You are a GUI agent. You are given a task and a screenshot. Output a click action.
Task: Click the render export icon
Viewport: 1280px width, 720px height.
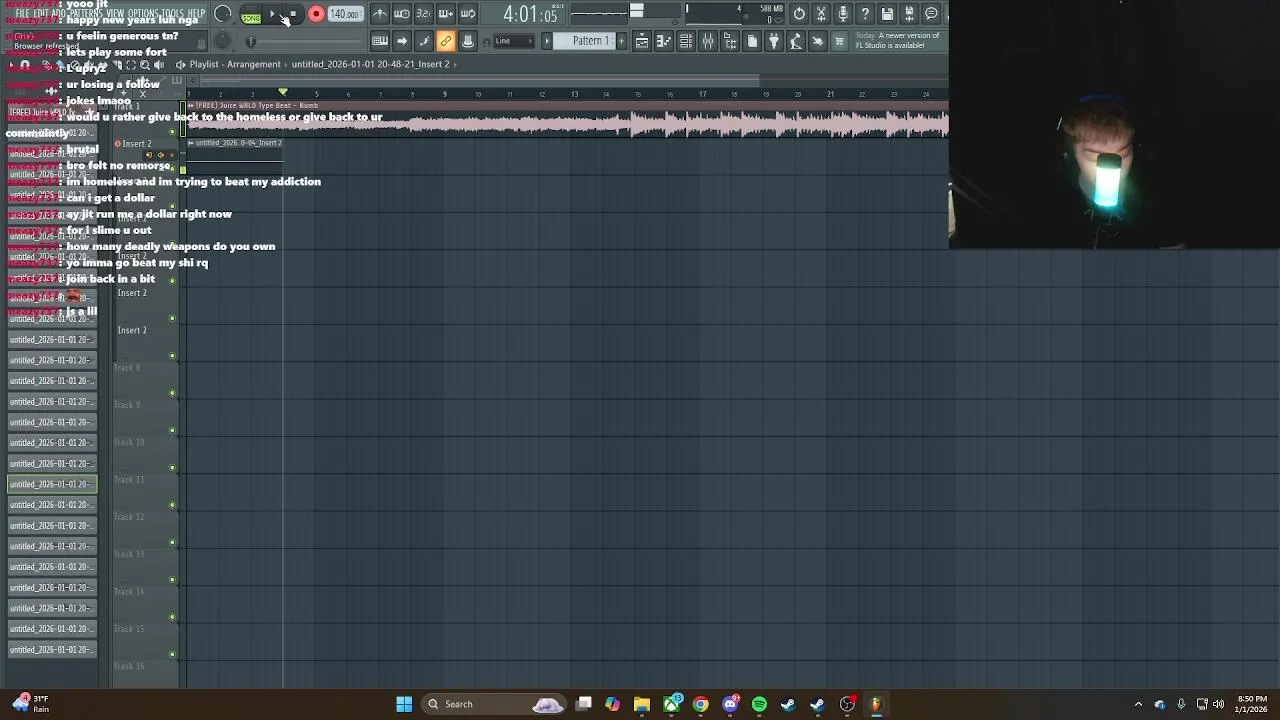pyautogui.click(x=909, y=14)
